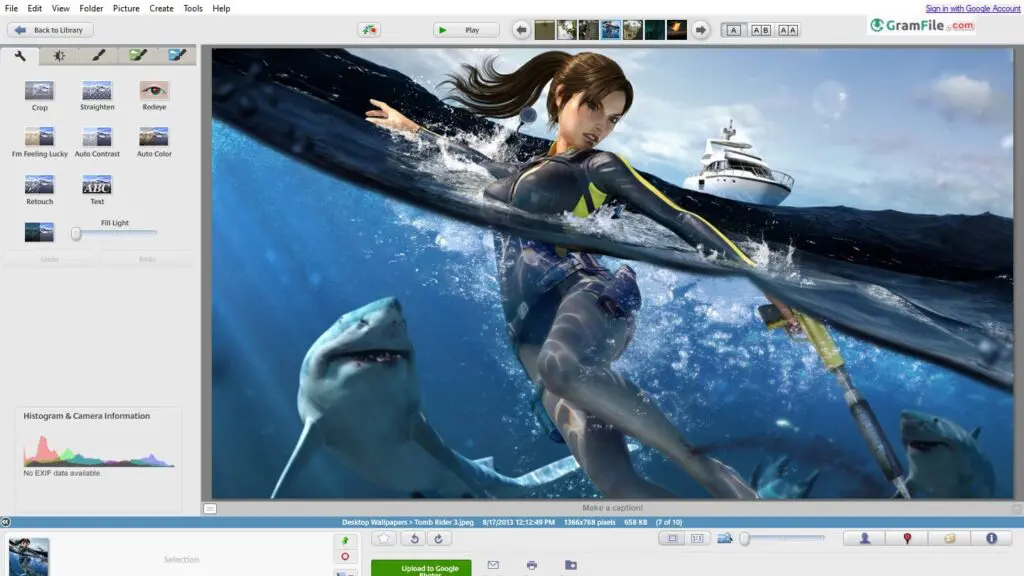Open the Retouch tool
This screenshot has width=1024, height=576.
click(x=39, y=190)
